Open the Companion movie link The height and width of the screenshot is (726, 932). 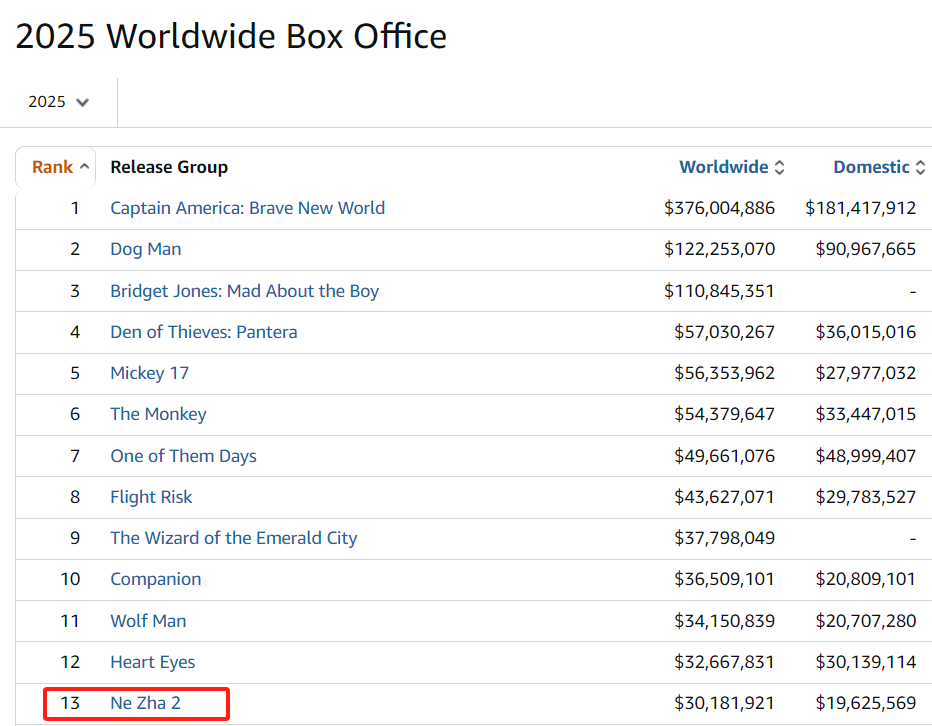coord(156,580)
